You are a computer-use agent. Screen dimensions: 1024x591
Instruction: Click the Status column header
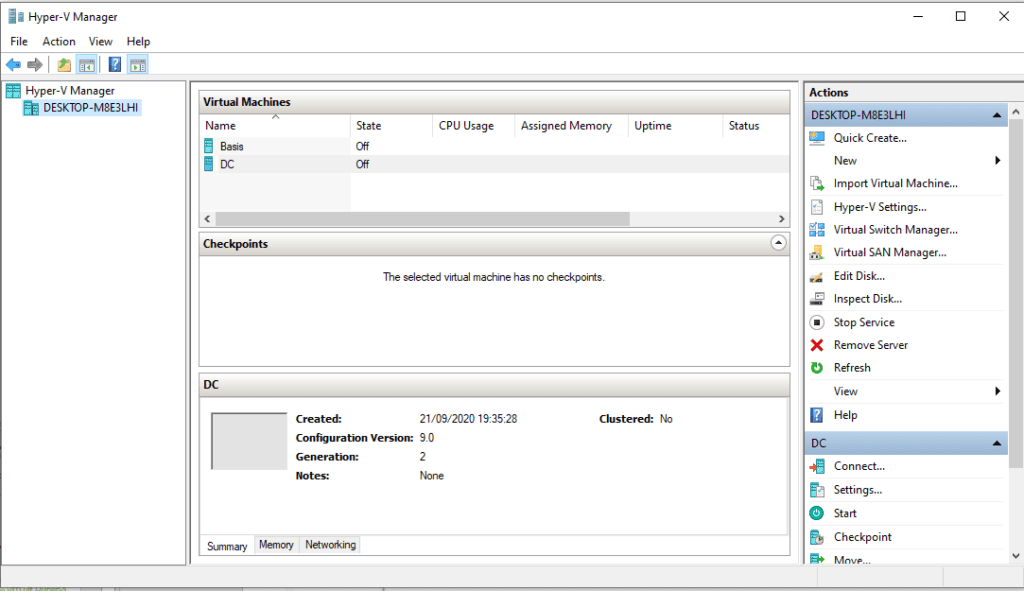[756, 125]
